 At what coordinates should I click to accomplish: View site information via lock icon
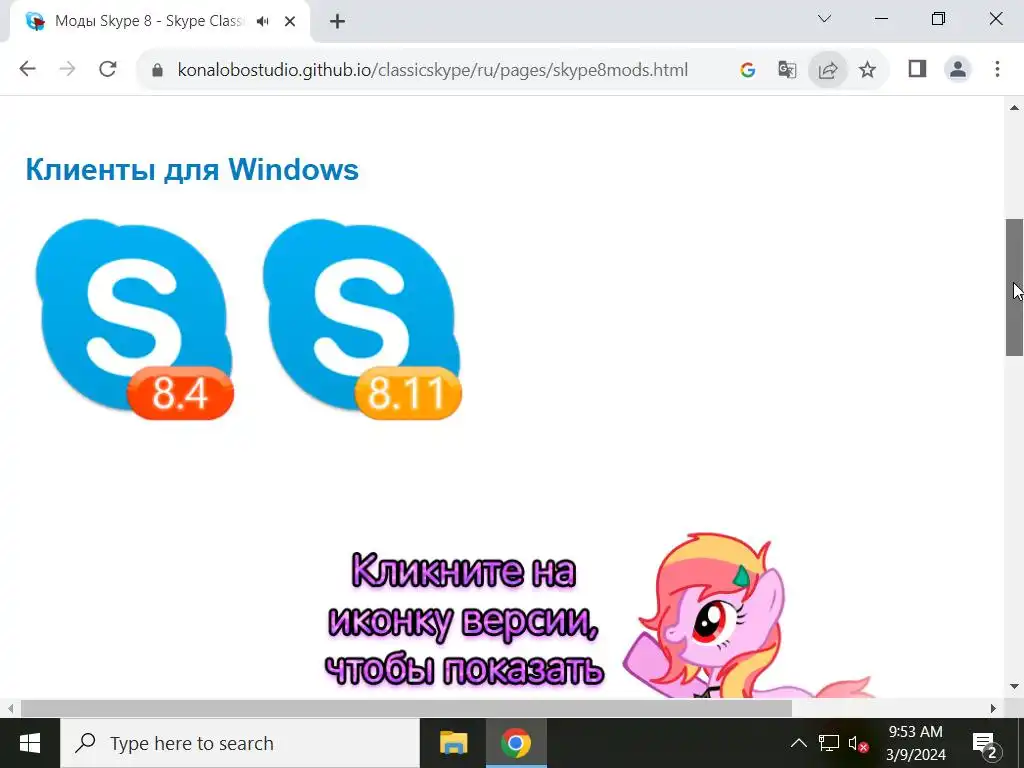point(157,70)
